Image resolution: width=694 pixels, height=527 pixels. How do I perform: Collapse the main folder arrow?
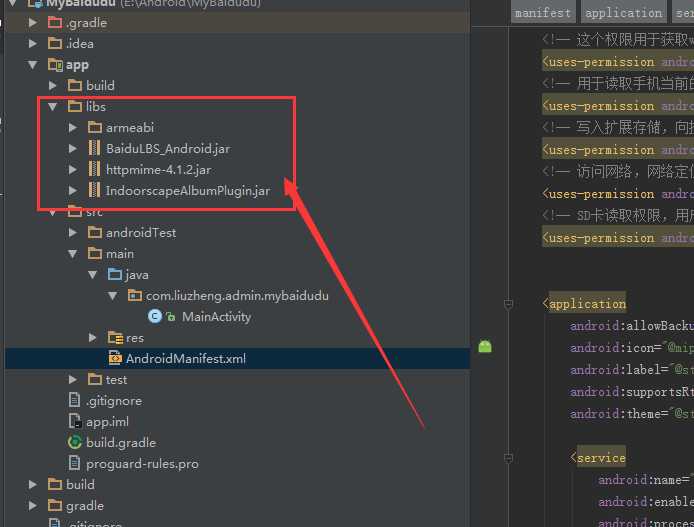73,254
